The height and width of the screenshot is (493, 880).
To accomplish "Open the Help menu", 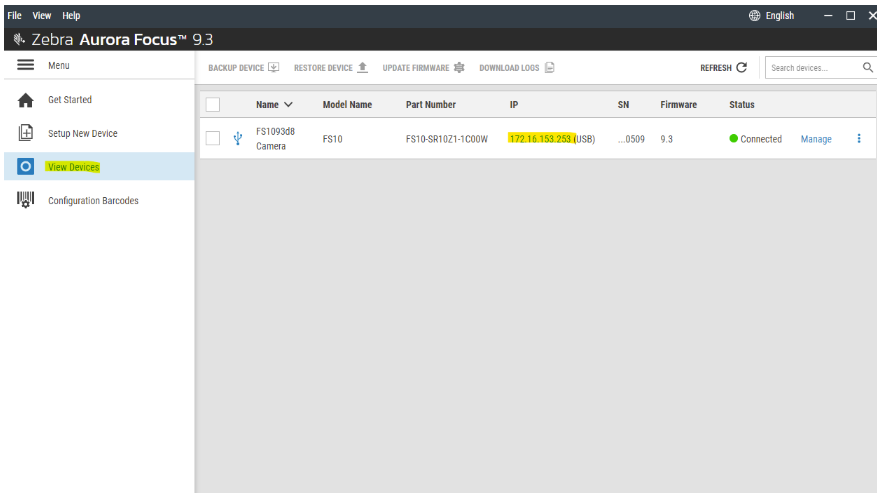I will click(71, 15).
